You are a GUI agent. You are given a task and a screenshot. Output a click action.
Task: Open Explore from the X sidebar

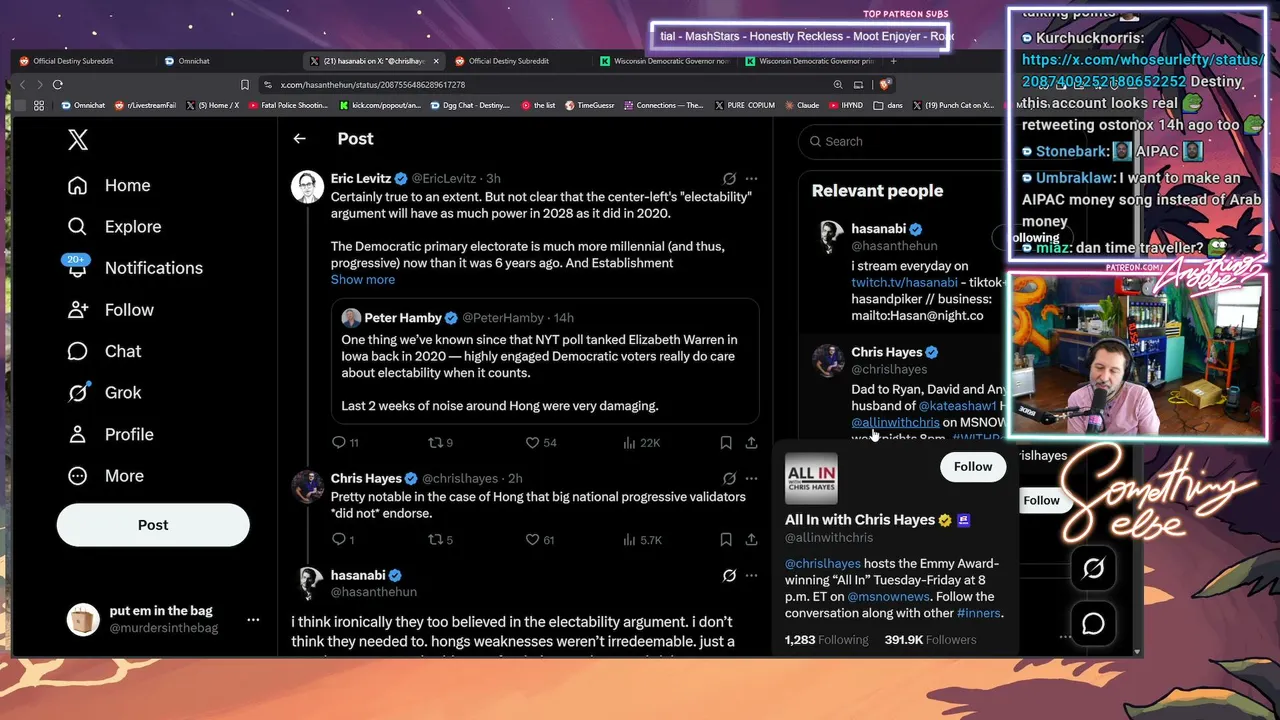pos(114,227)
